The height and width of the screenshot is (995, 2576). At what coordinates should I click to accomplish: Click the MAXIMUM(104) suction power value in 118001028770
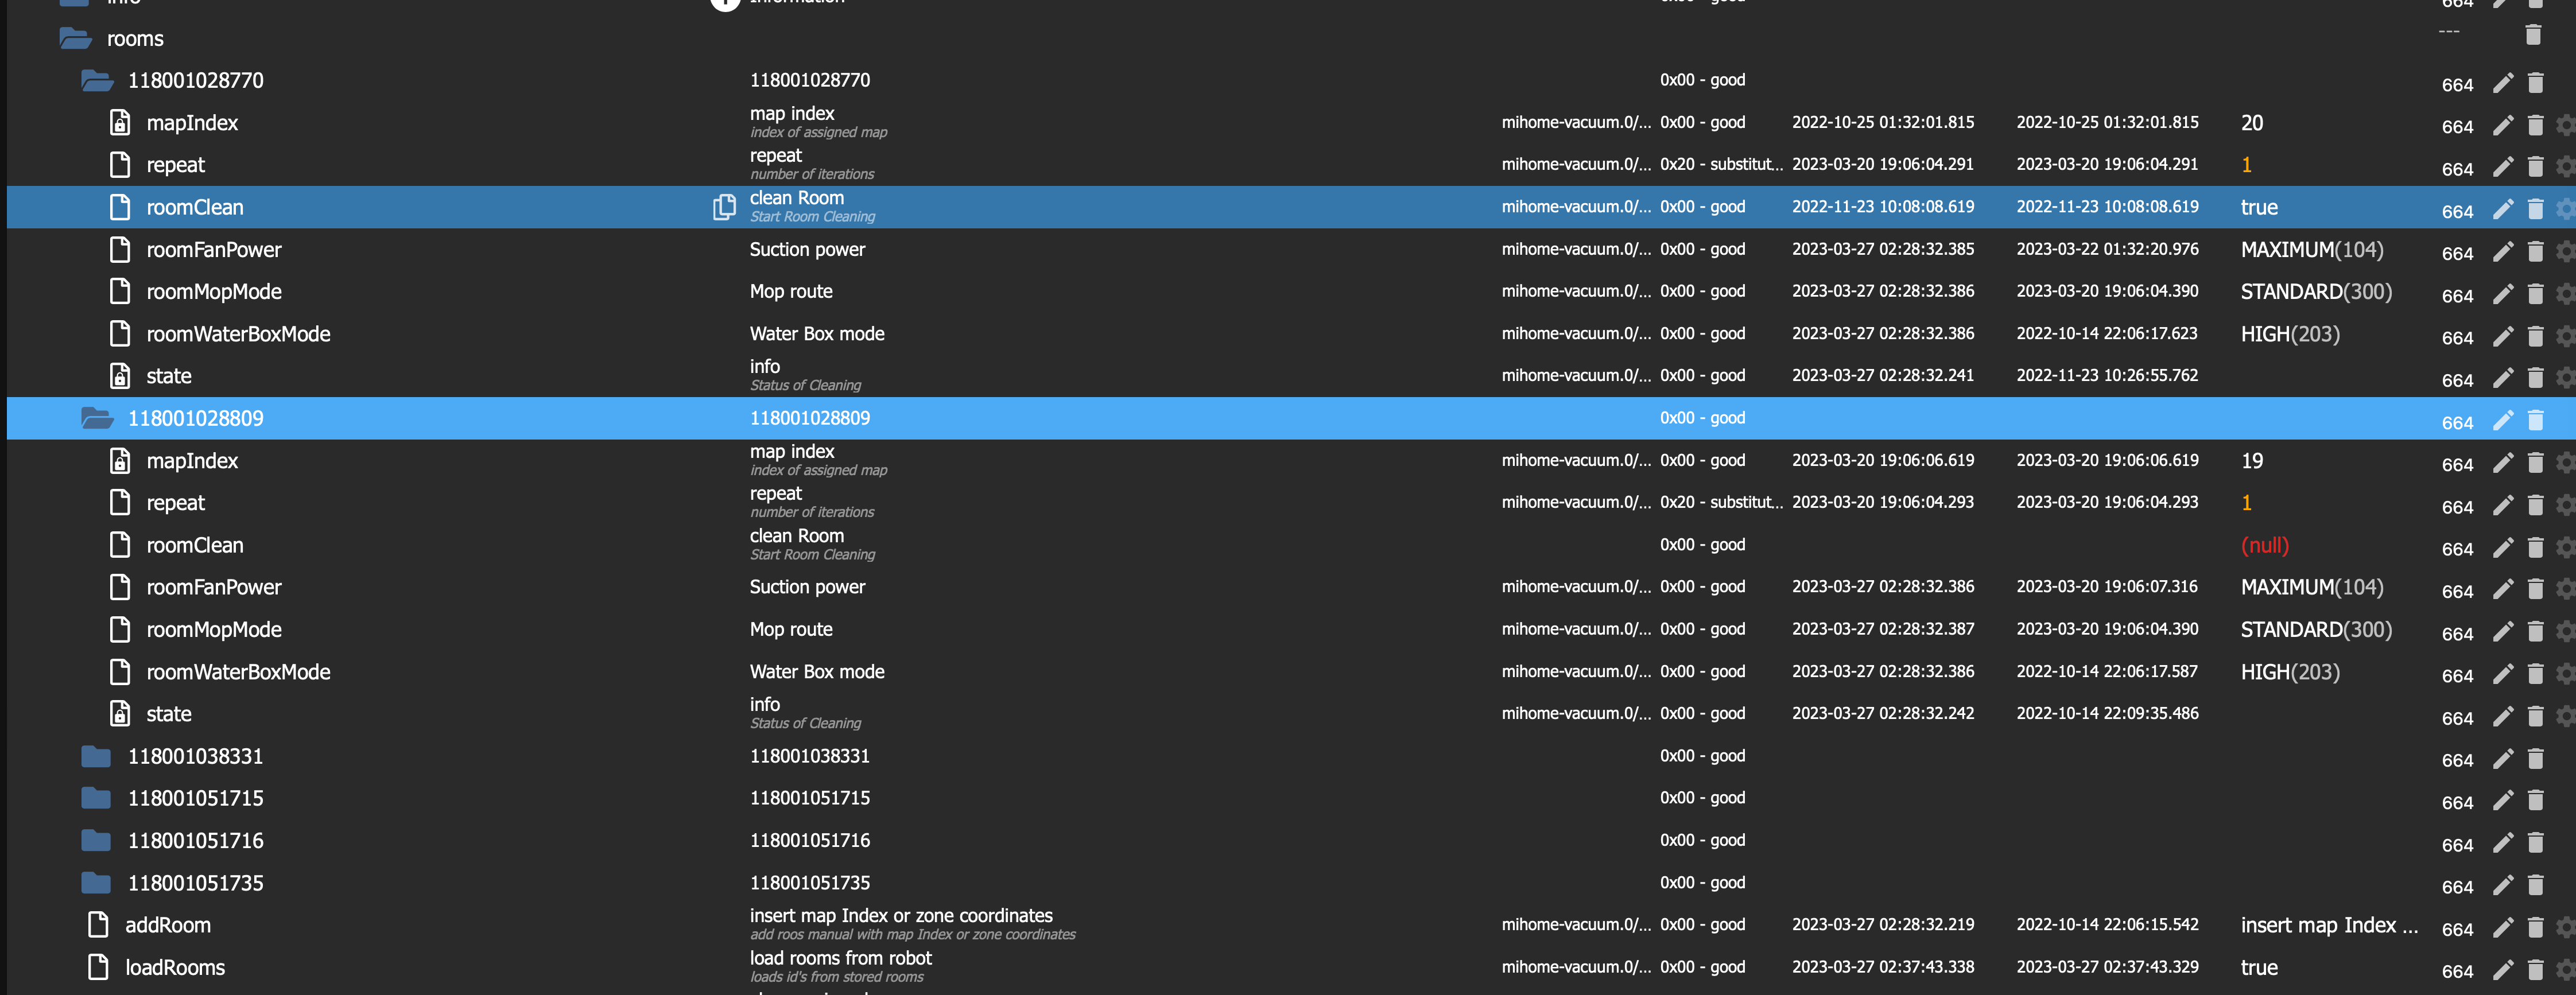coord(2312,250)
